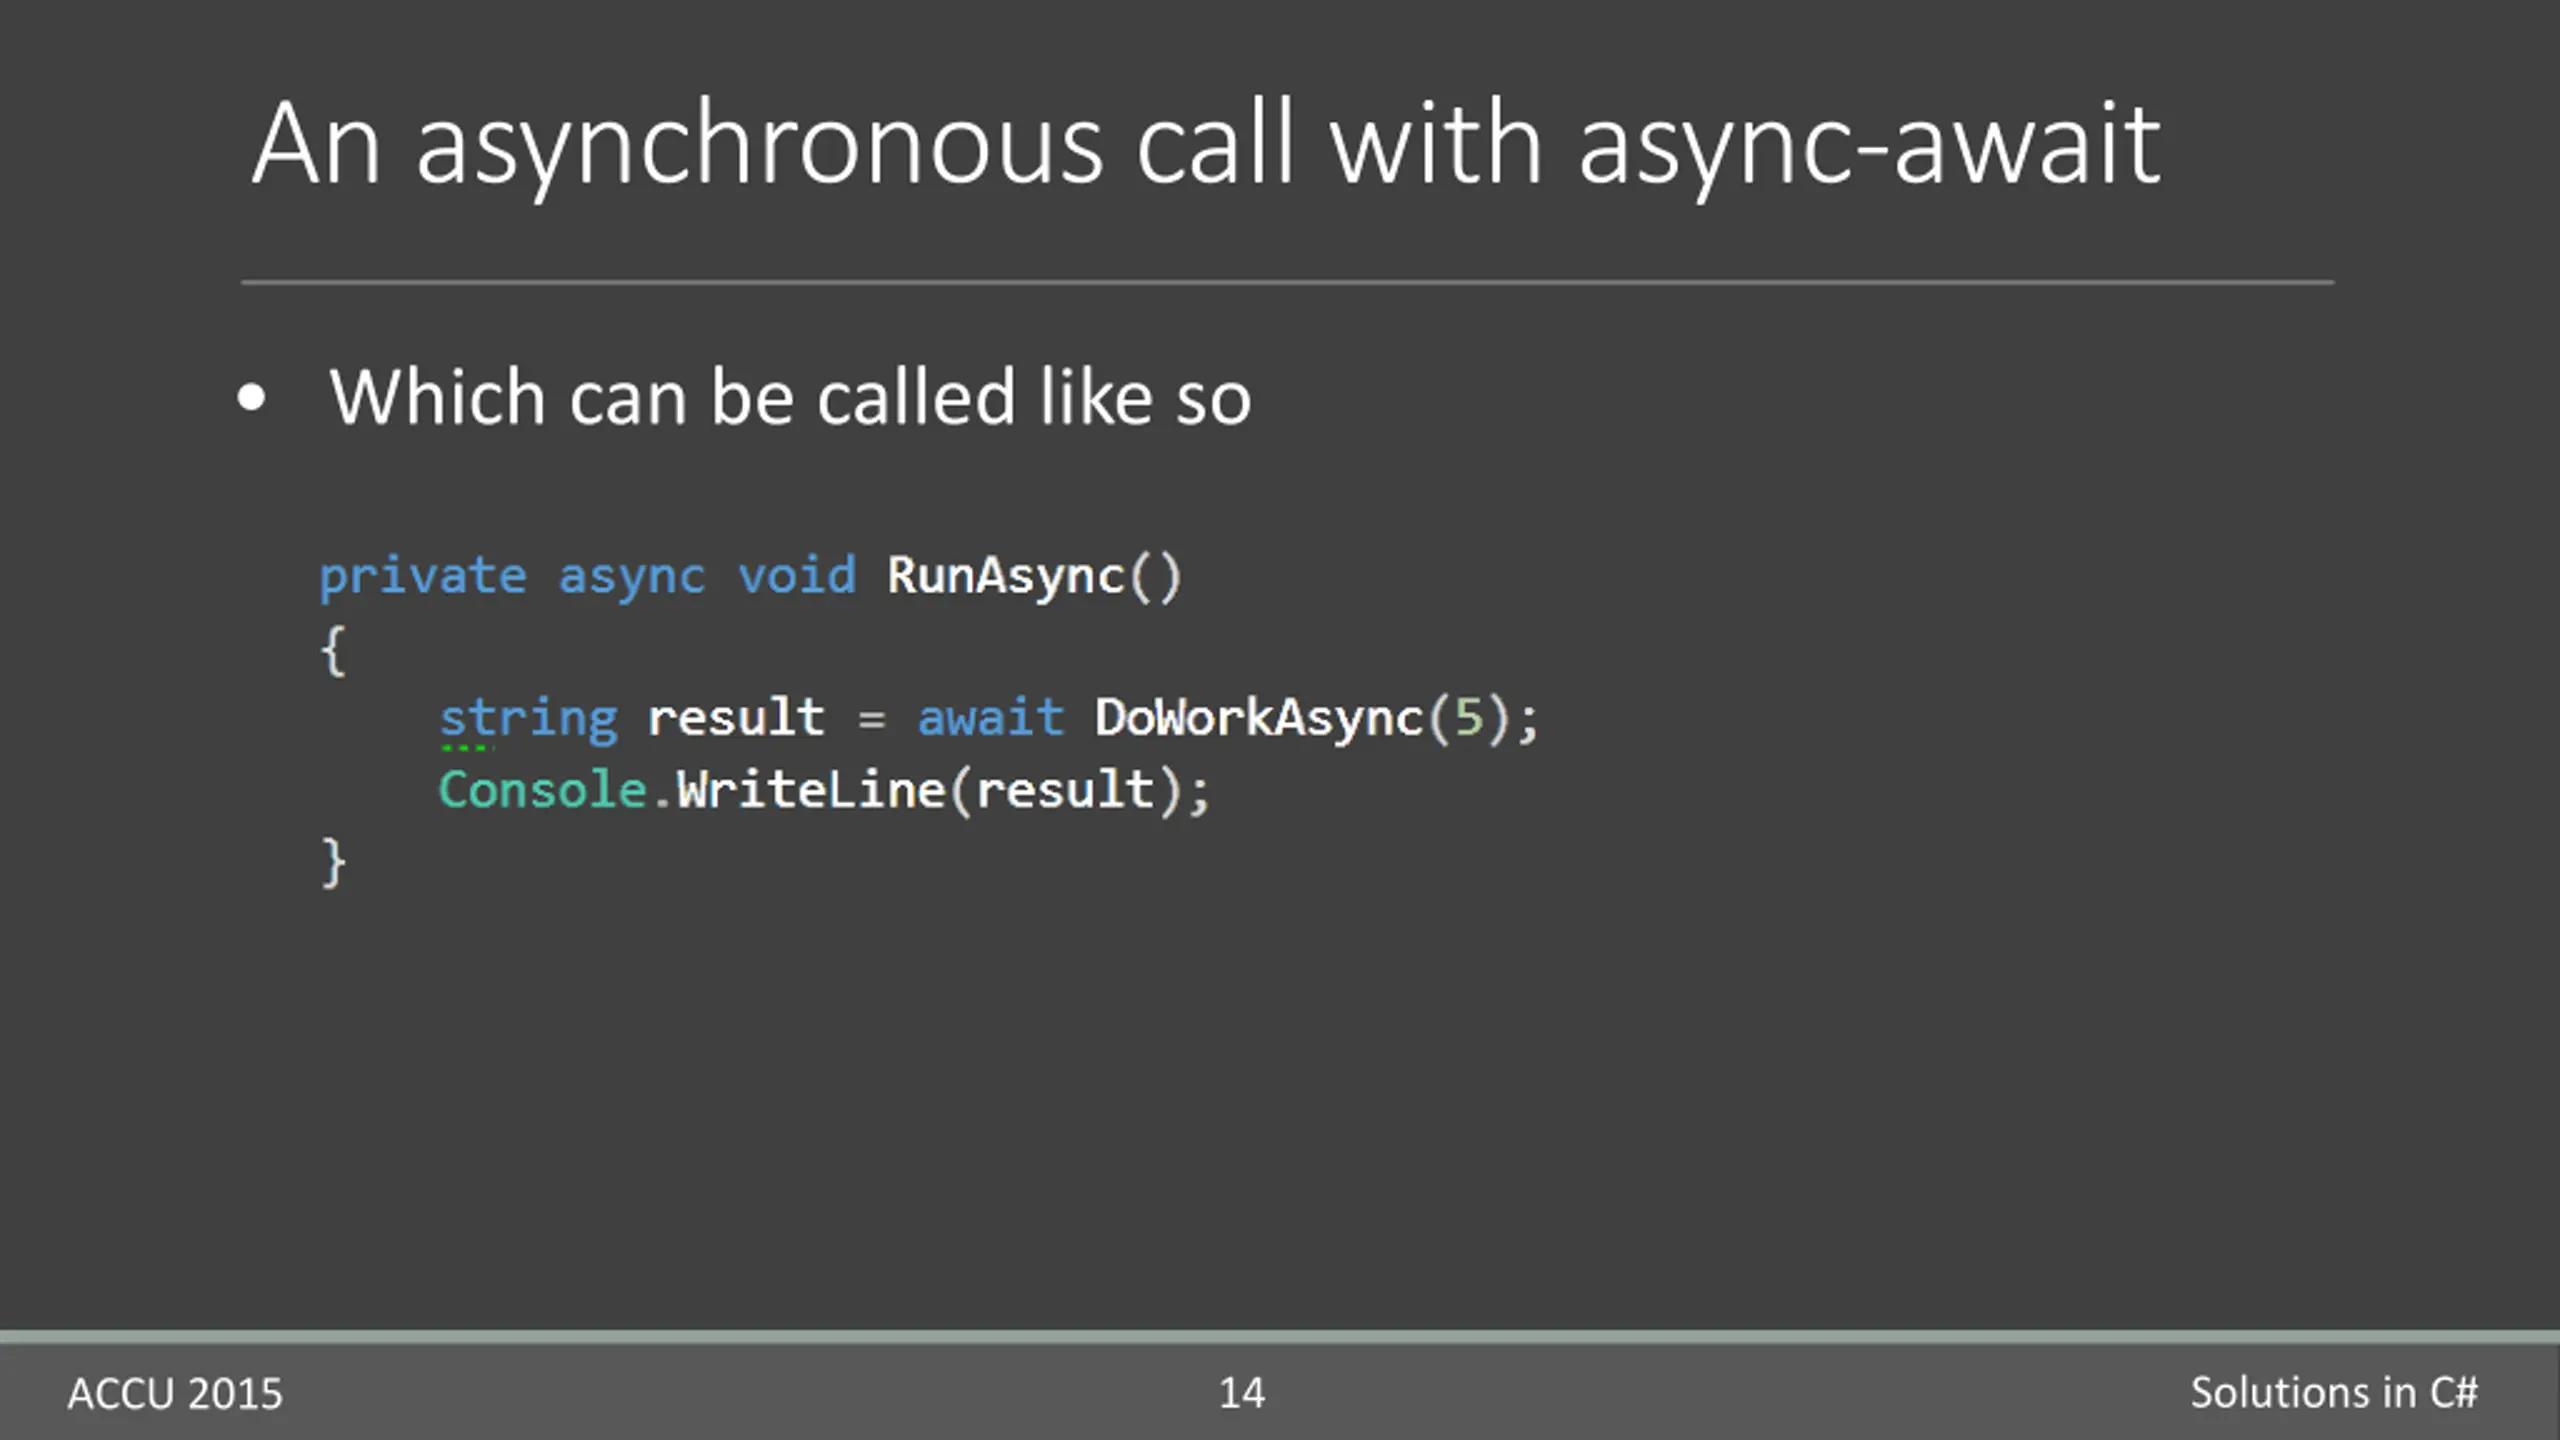Click the 'Solutions in C#' footer text
This screenshot has height=1440, width=2560.
coord(2334,1392)
